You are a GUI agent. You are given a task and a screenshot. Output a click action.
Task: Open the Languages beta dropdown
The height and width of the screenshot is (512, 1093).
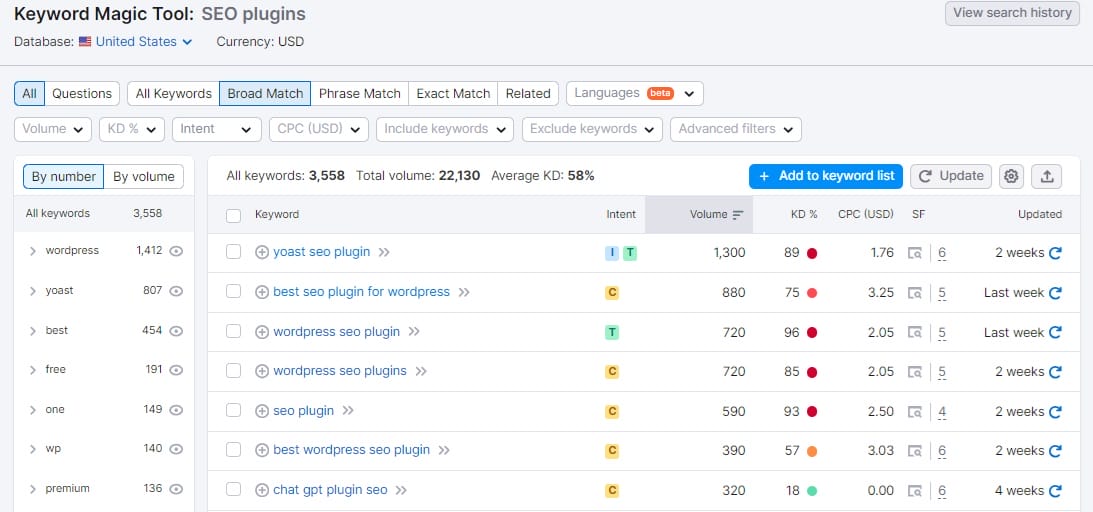click(x=634, y=93)
